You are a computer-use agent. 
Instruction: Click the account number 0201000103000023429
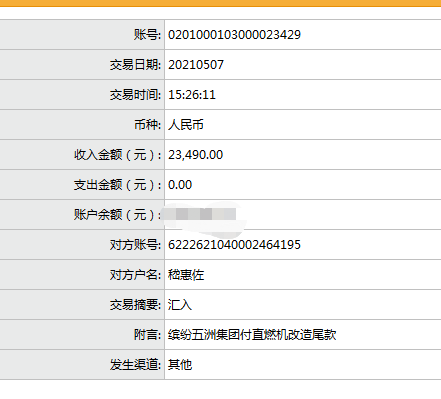point(234,35)
